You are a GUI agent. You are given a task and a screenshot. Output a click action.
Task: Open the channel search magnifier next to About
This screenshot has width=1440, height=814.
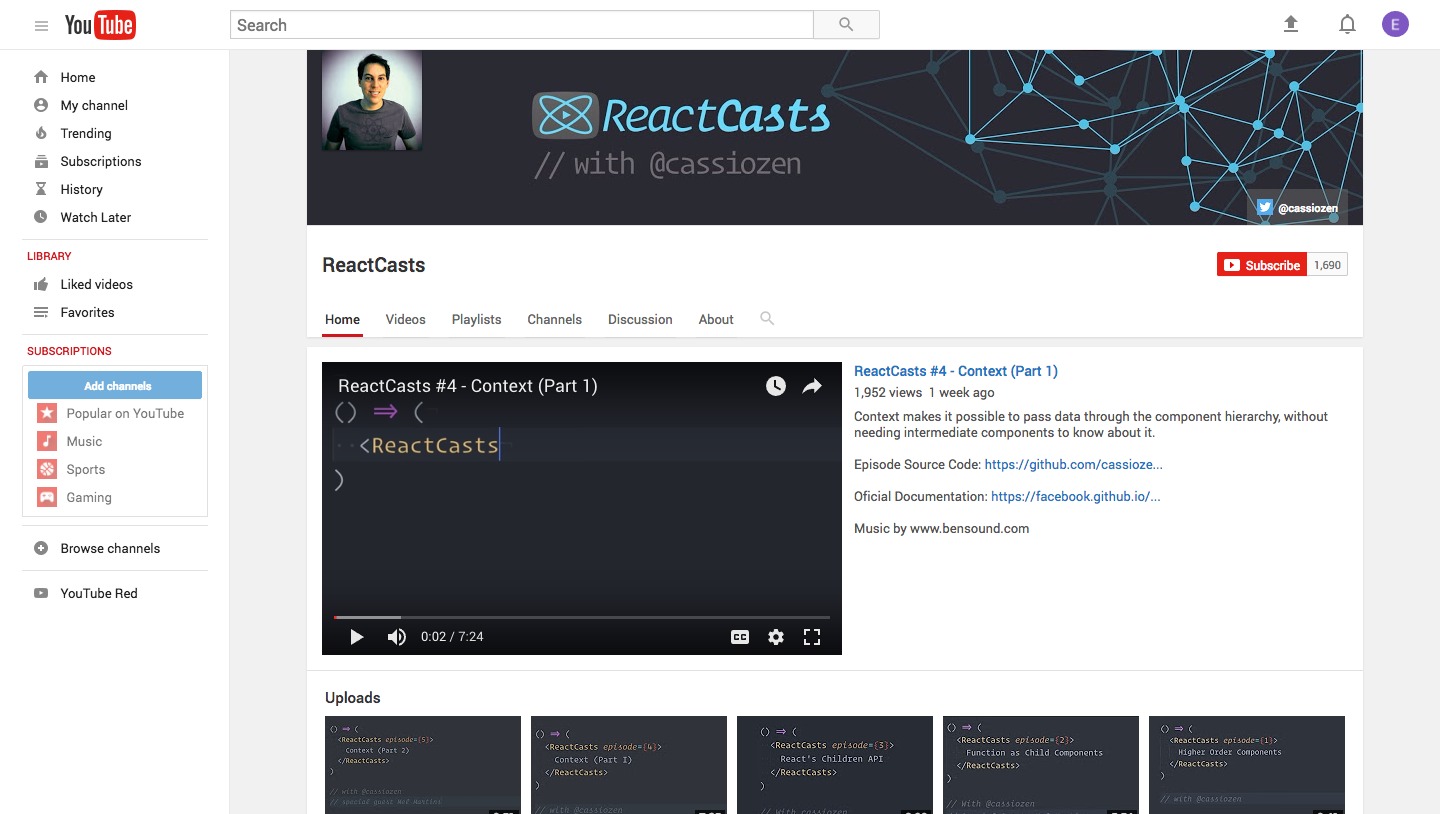click(766, 318)
